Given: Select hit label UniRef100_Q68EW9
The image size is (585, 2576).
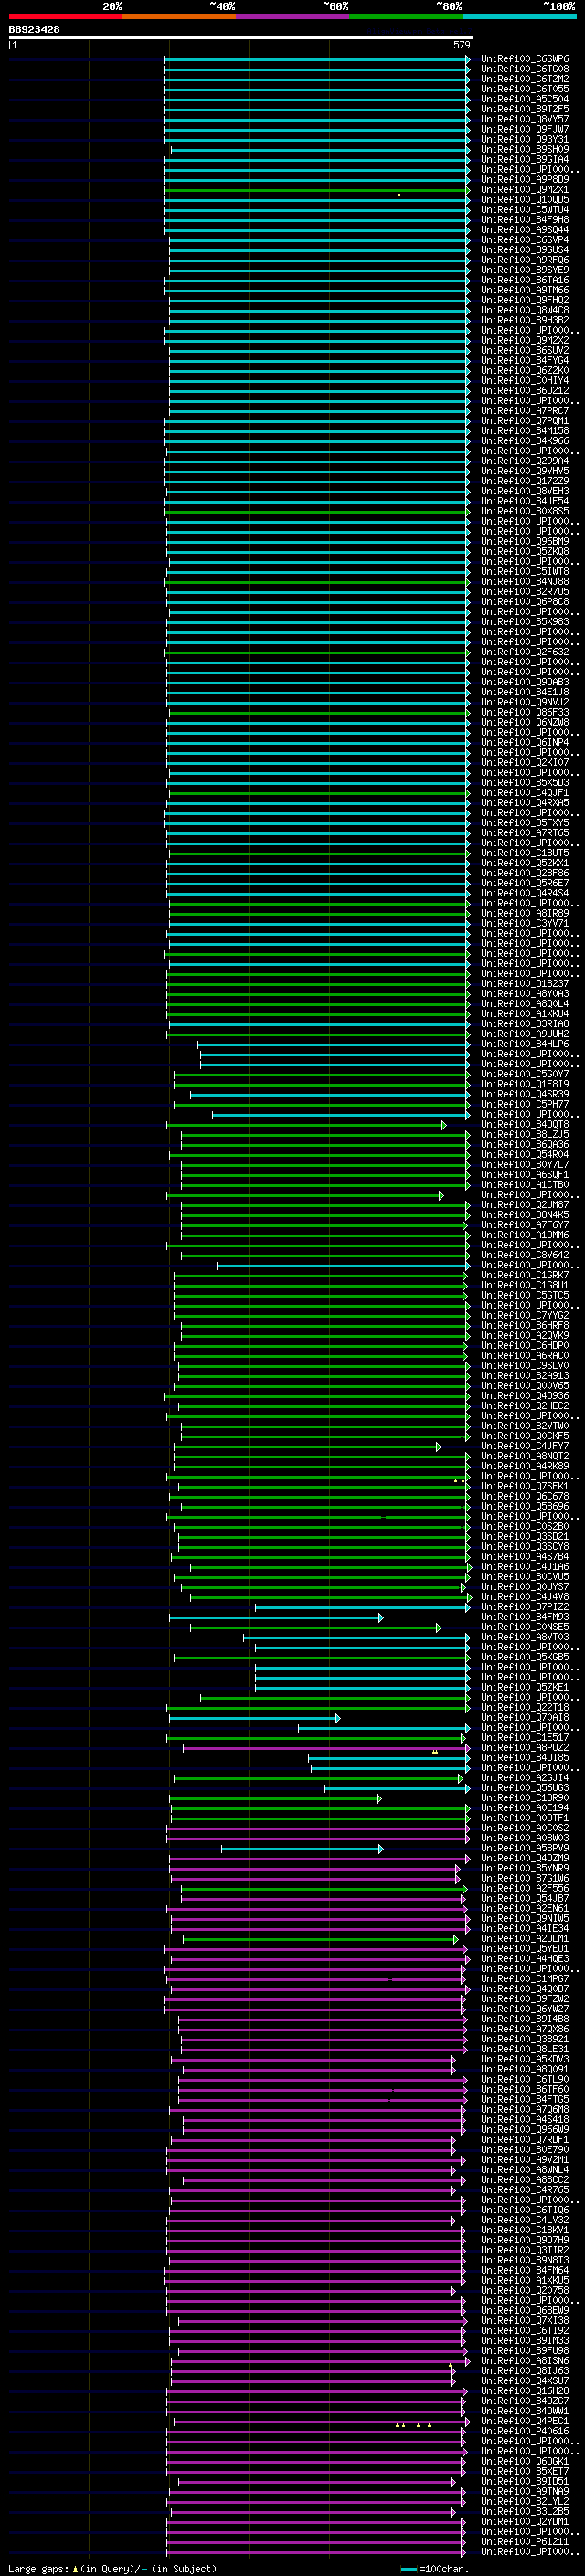Looking at the screenshot, I should tap(525, 2311).
